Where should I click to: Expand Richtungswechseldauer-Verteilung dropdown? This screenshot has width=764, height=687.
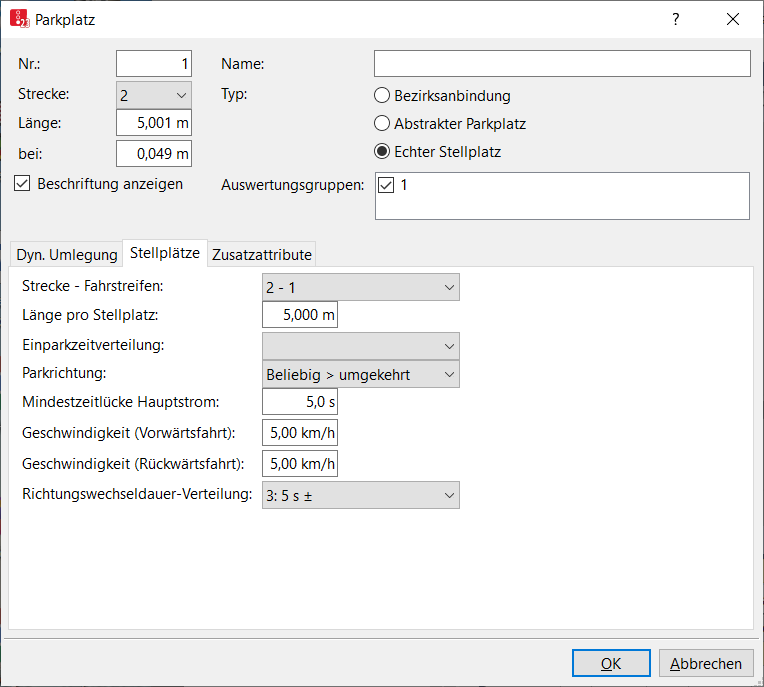(x=361, y=496)
